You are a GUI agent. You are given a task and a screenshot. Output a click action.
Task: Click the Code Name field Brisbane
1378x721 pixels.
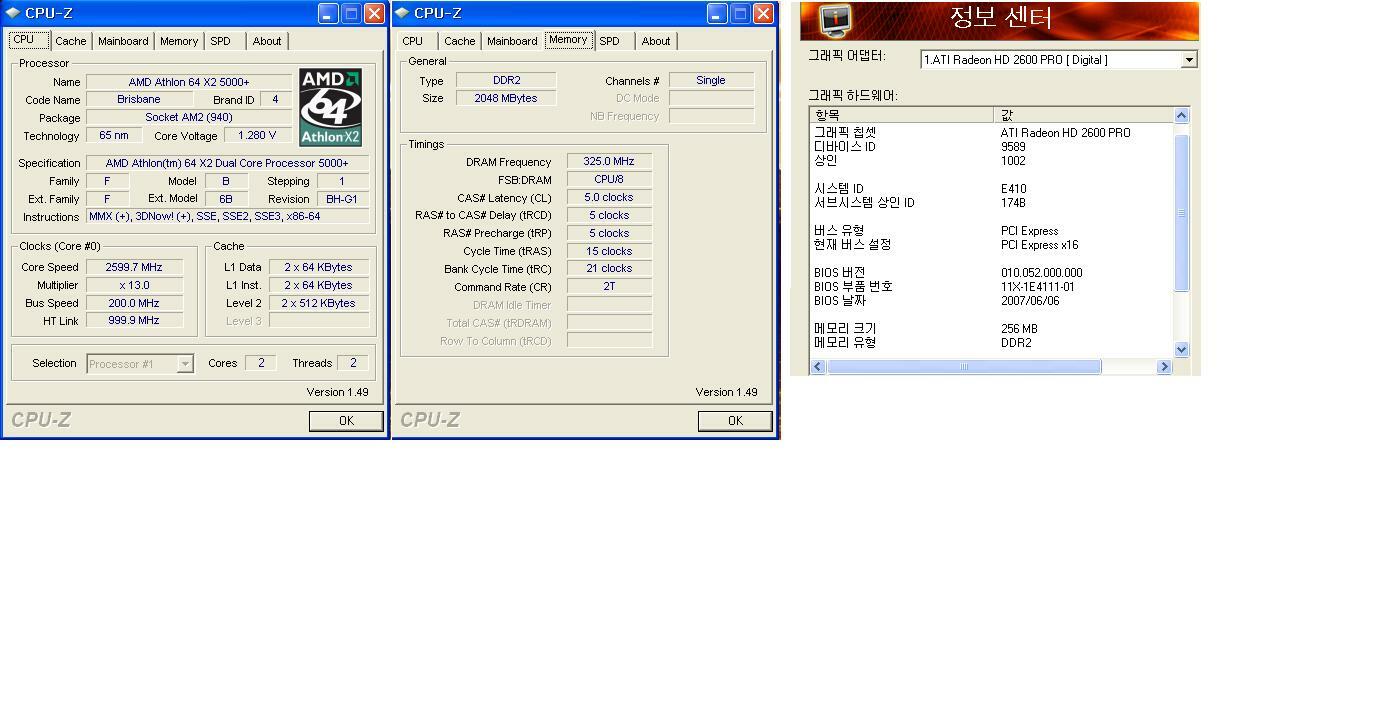click(138, 100)
